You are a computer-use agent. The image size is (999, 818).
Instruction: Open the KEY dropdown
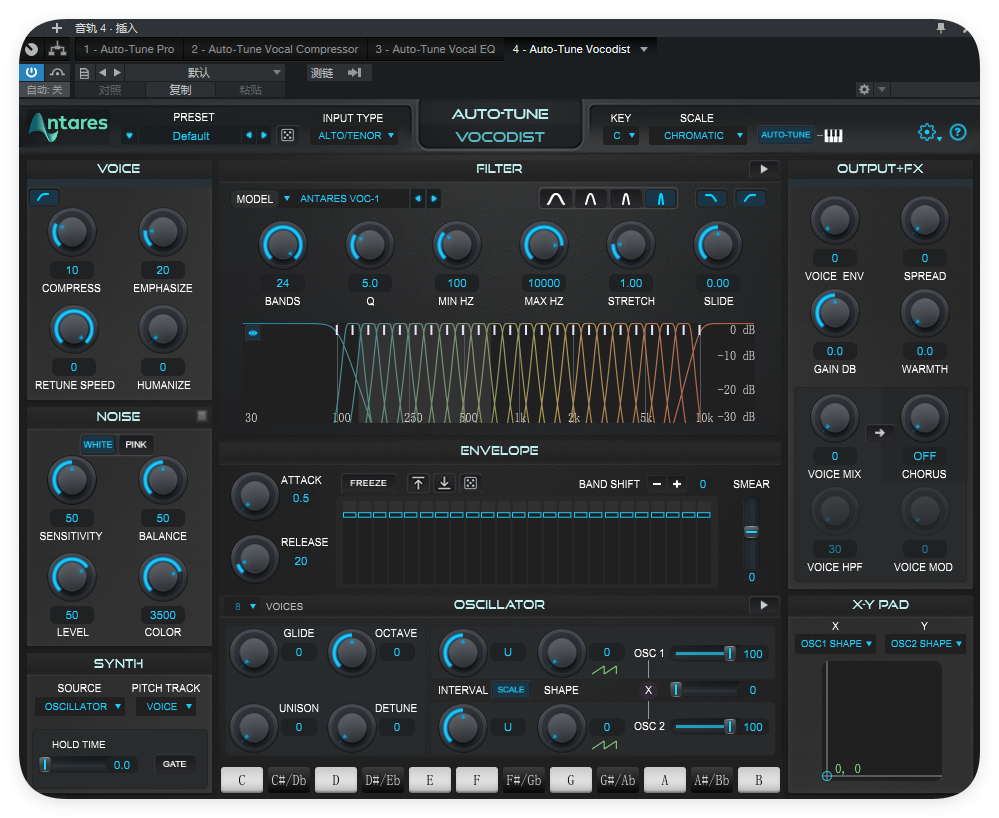621,136
